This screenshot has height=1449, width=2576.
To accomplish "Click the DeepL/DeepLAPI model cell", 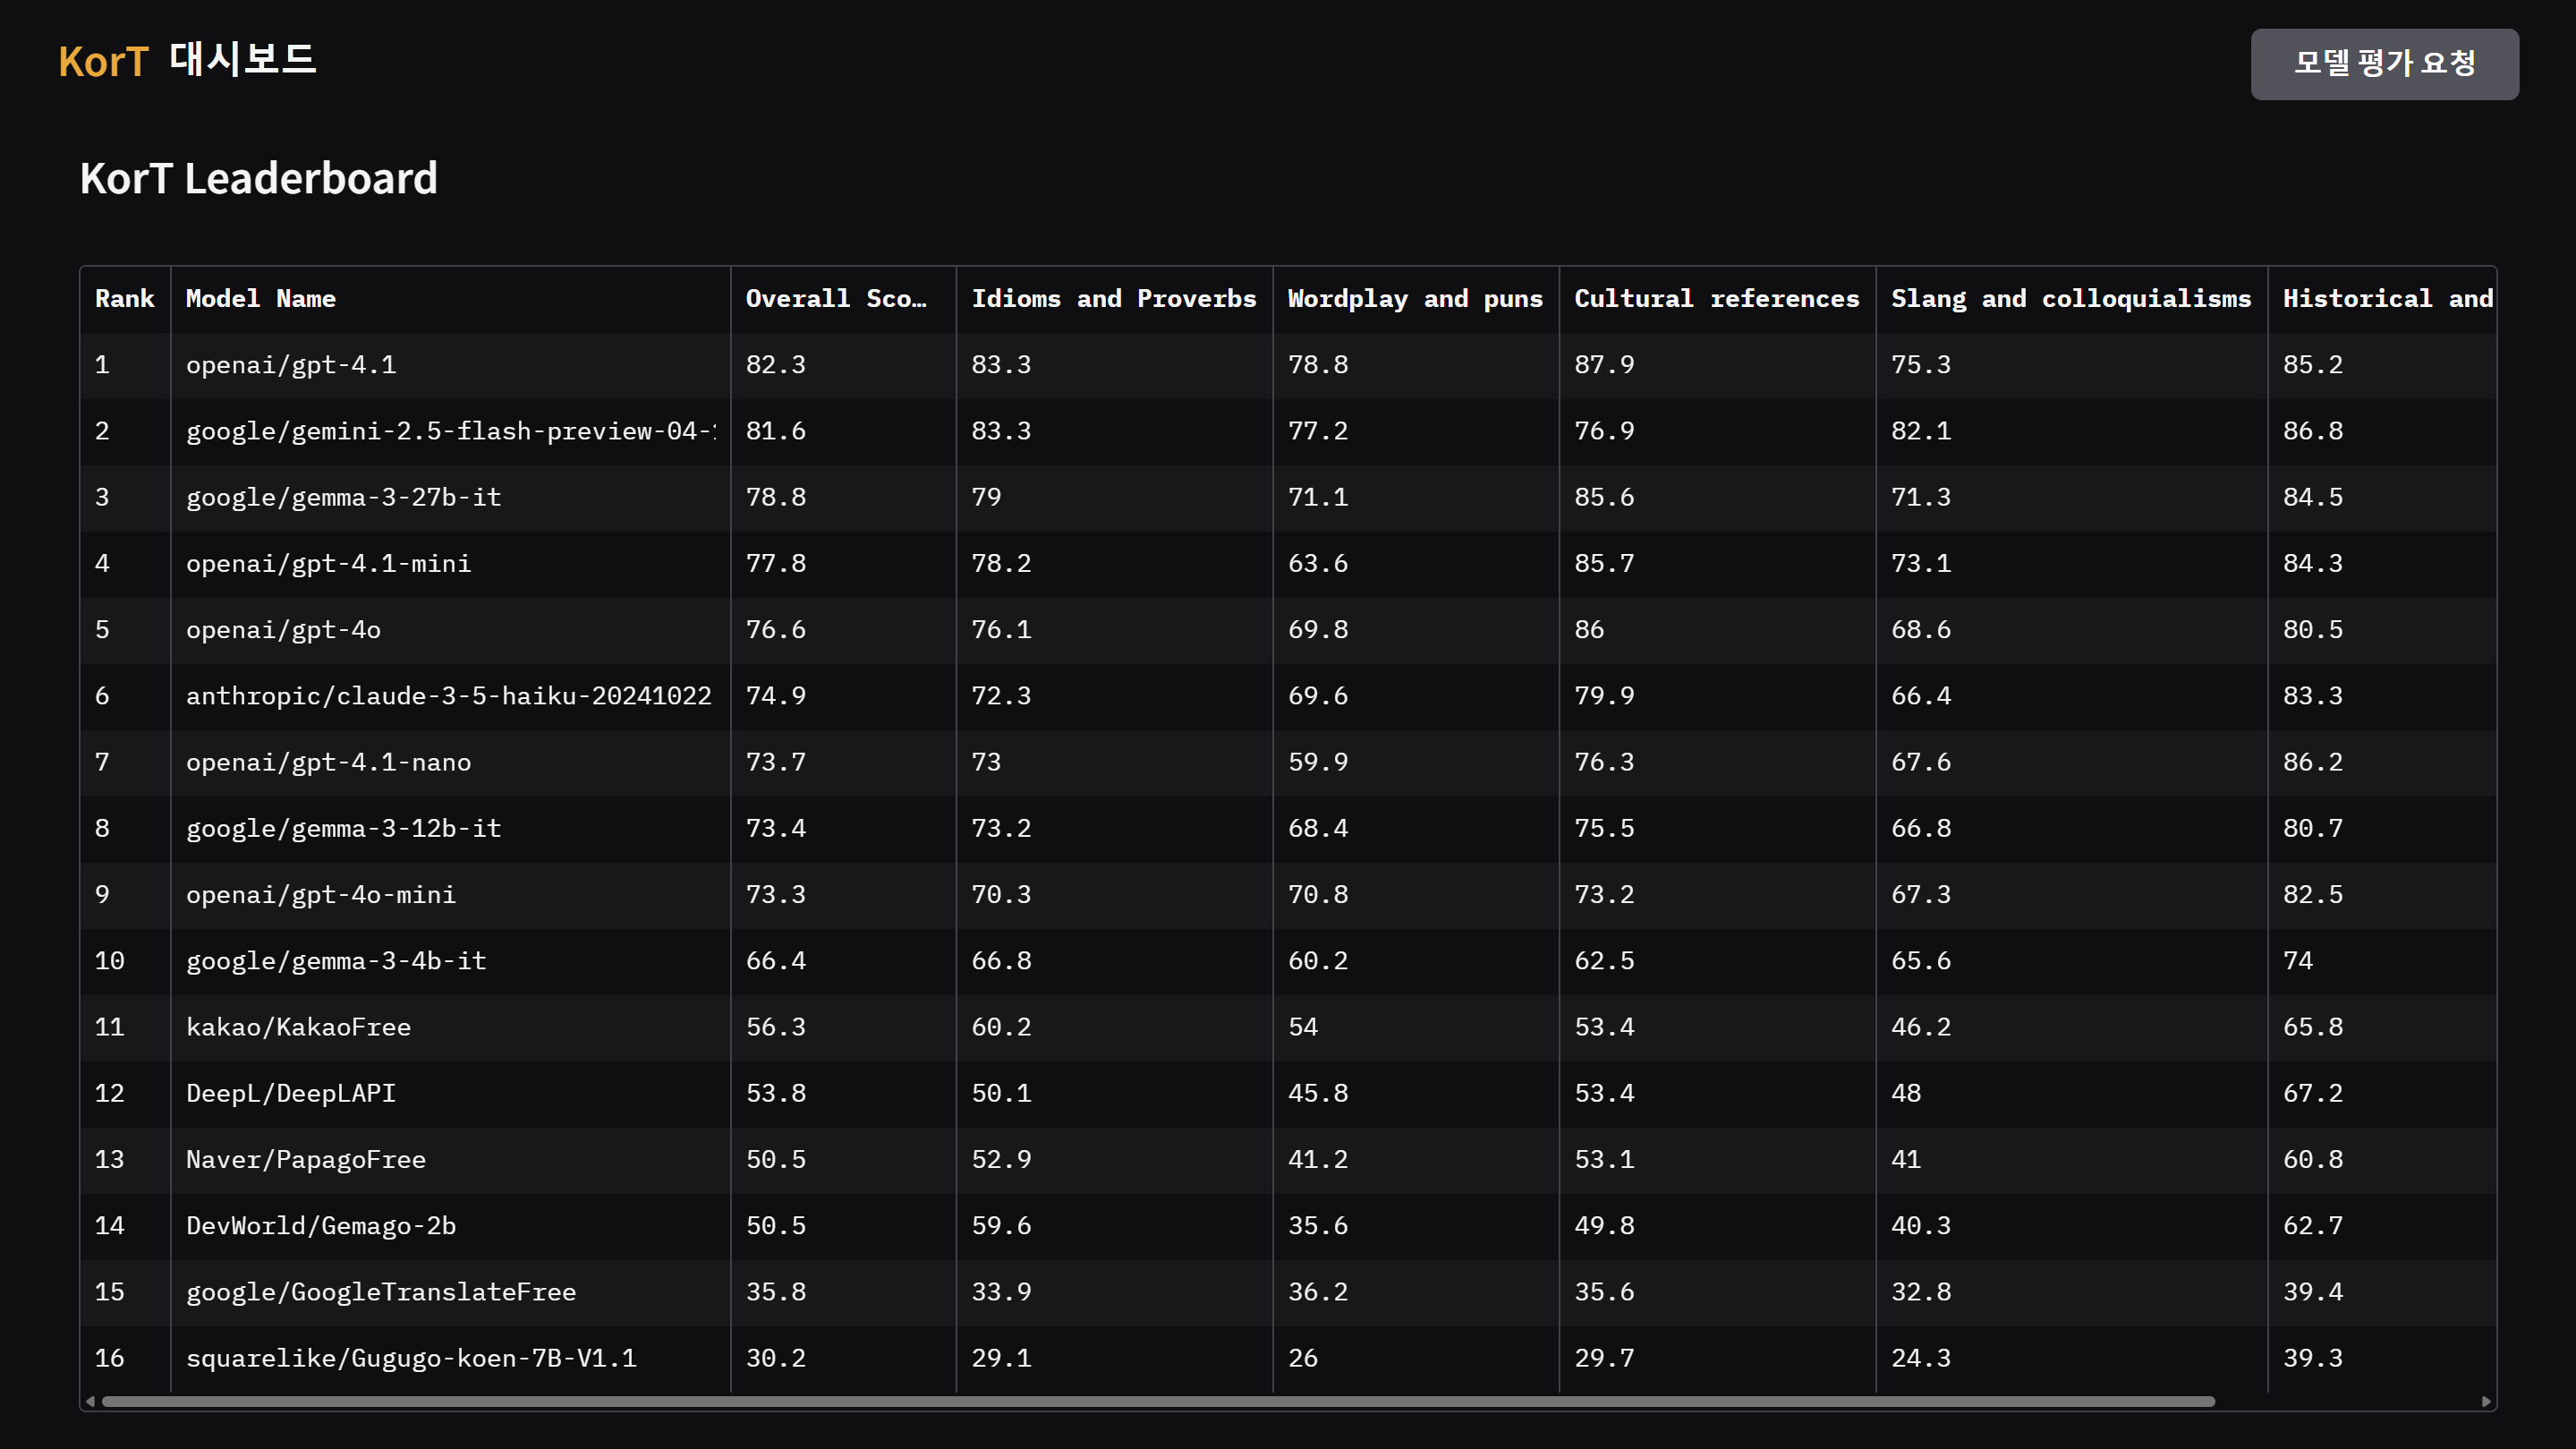I will pos(291,1093).
